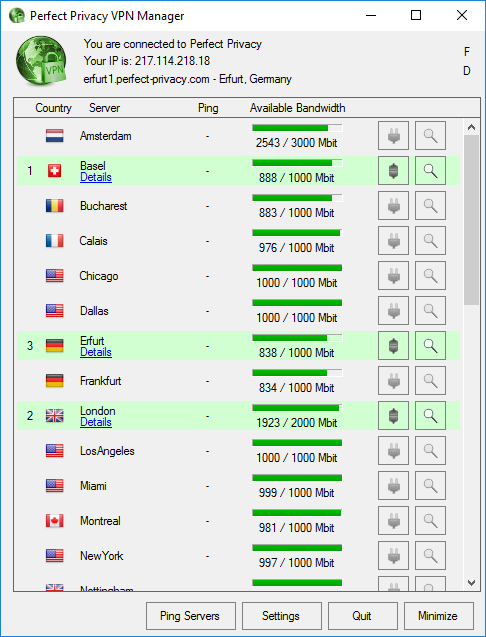The height and width of the screenshot is (637, 486).
Task: Open Details link under Basel
Action: tap(96, 178)
